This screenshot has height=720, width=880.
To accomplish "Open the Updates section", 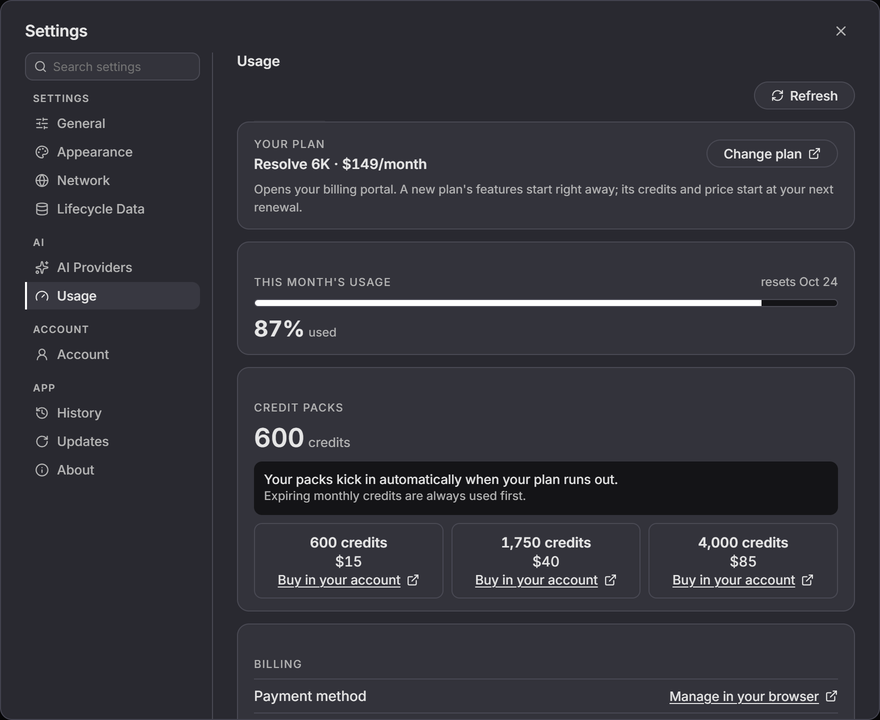I will pos(112,442).
